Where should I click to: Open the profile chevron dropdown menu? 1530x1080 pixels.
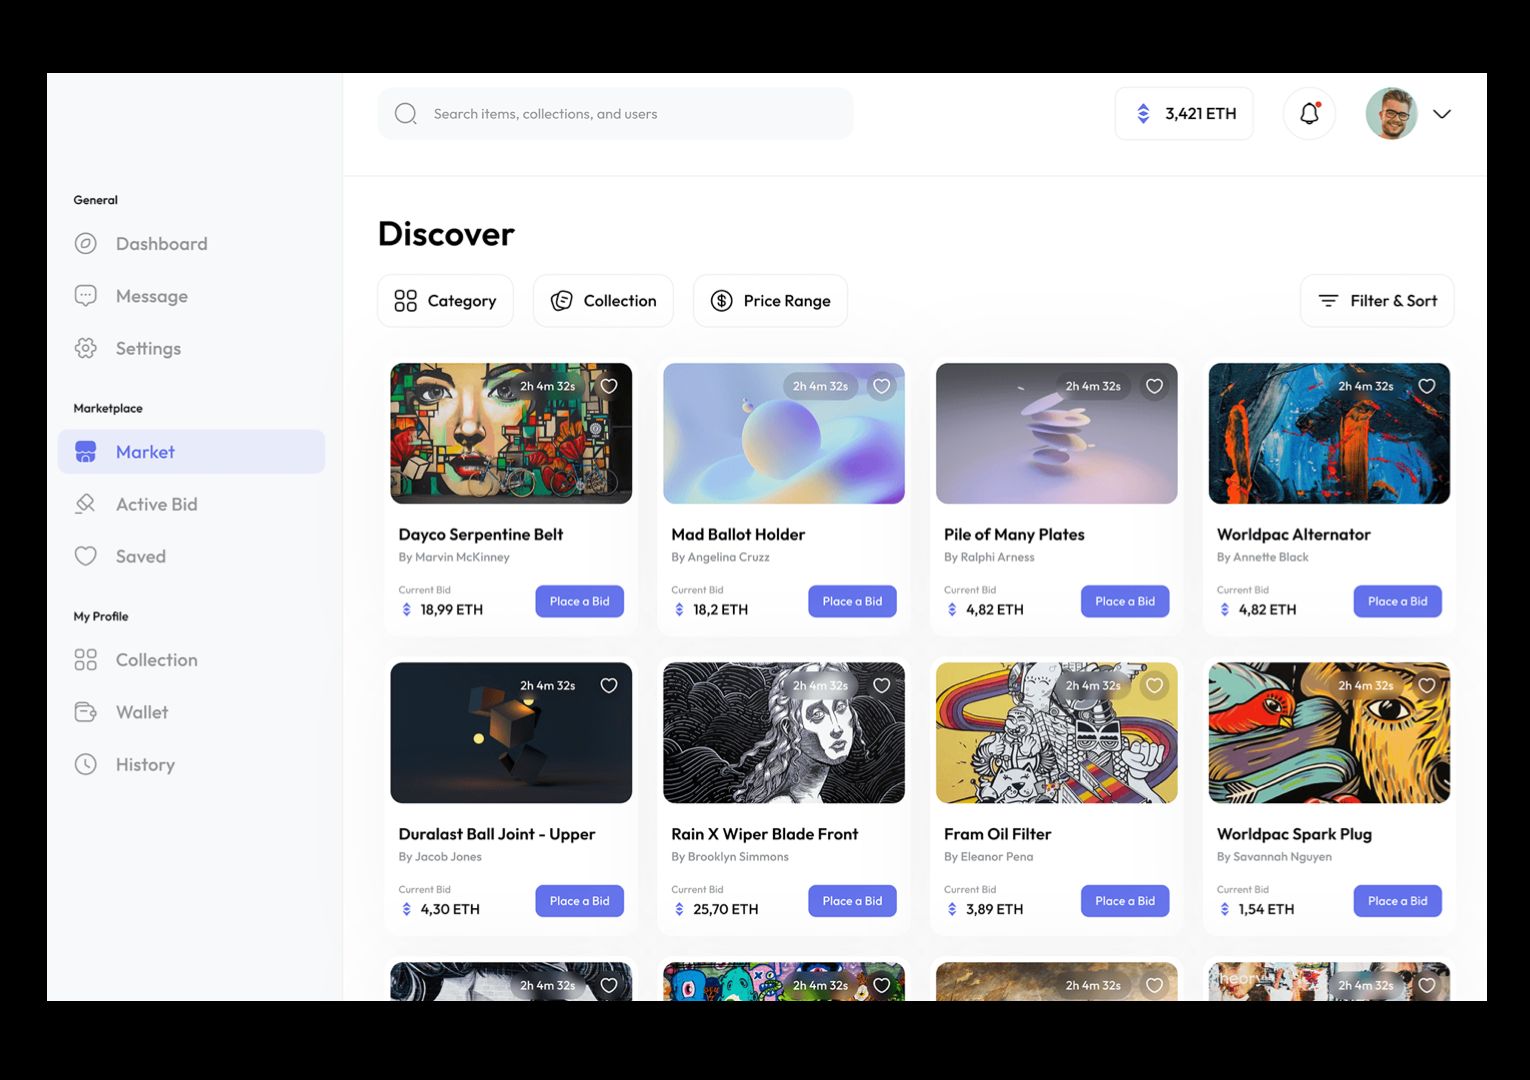1443,113
